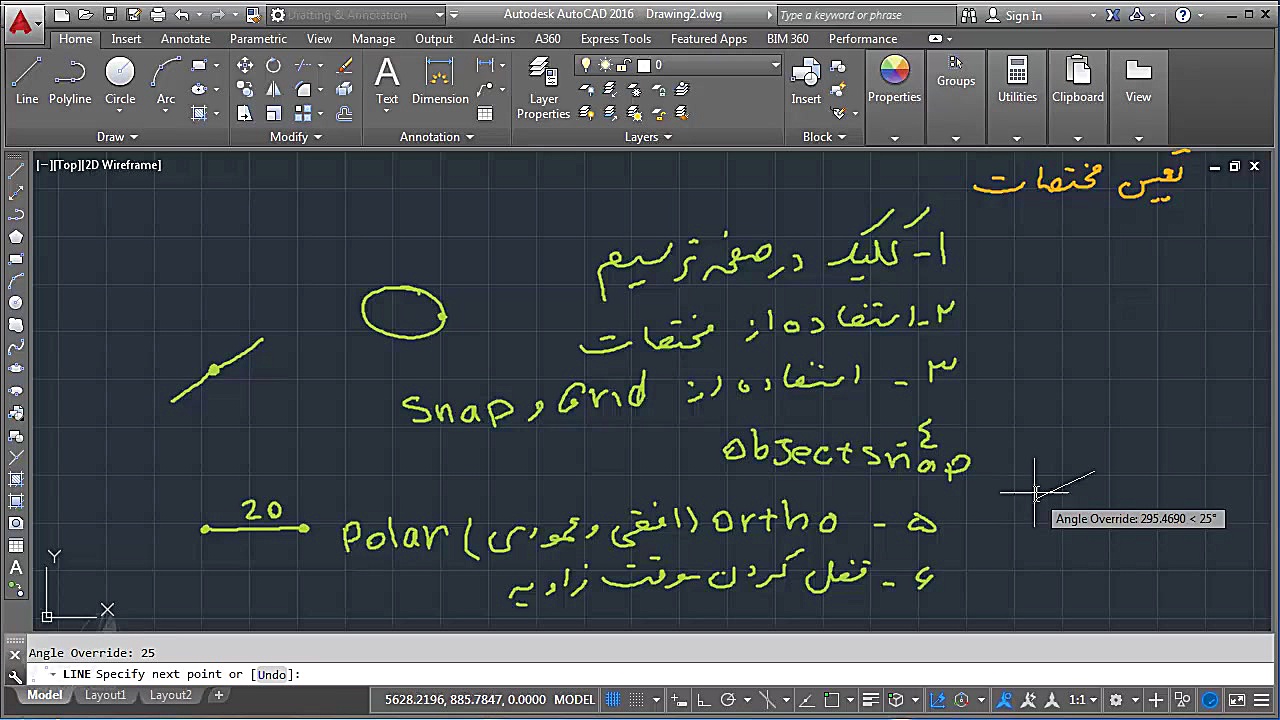Open the layer selection dropdown showing layer 0
The width and height of the screenshot is (1280, 720).
tap(776, 66)
